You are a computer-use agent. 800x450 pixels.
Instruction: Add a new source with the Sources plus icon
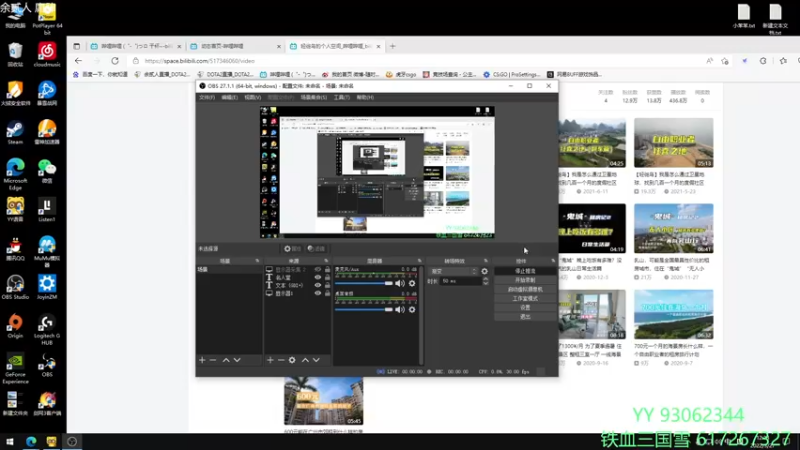coord(270,360)
